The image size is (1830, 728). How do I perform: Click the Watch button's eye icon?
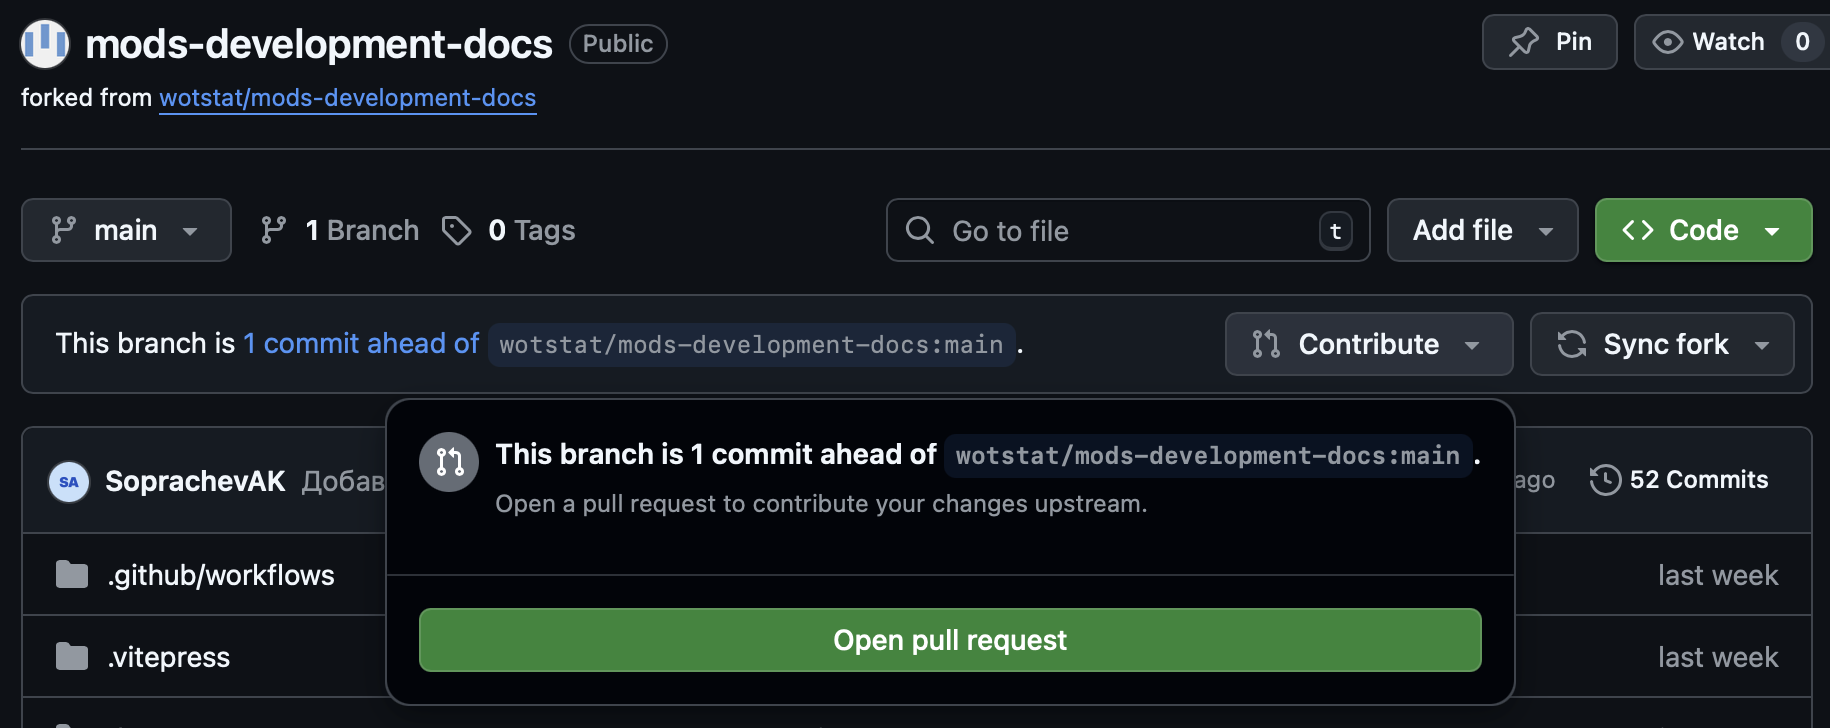1667,42
